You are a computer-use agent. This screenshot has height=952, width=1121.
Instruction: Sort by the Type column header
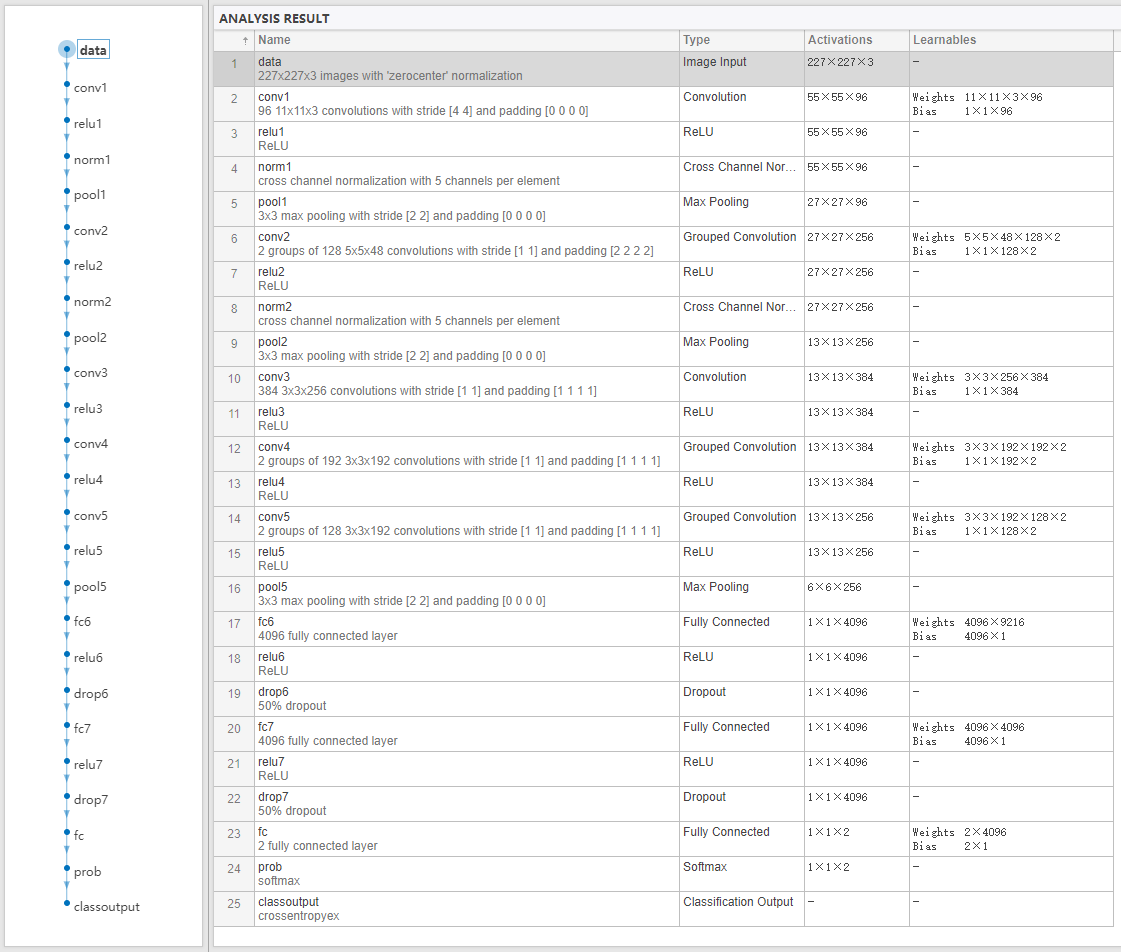(x=741, y=40)
